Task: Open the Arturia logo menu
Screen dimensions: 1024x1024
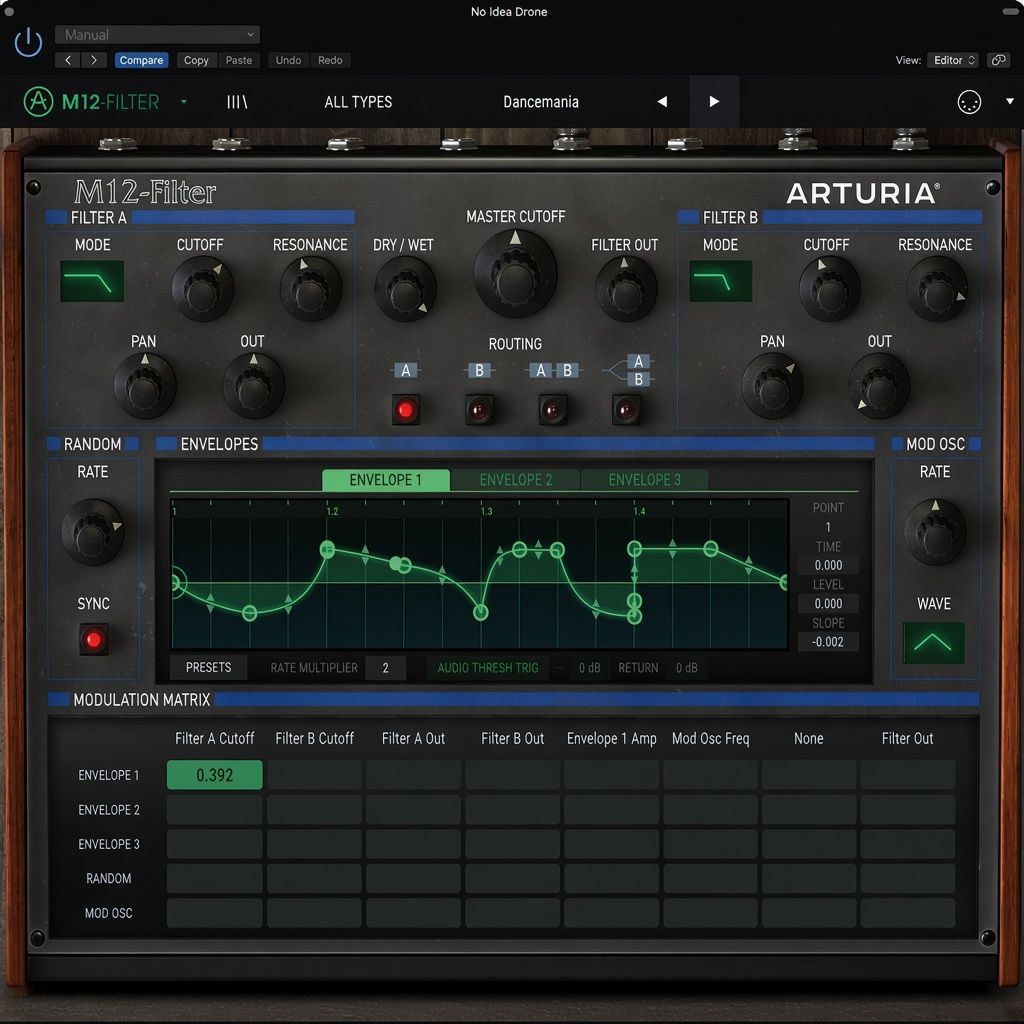Action: tap(38, 102)
